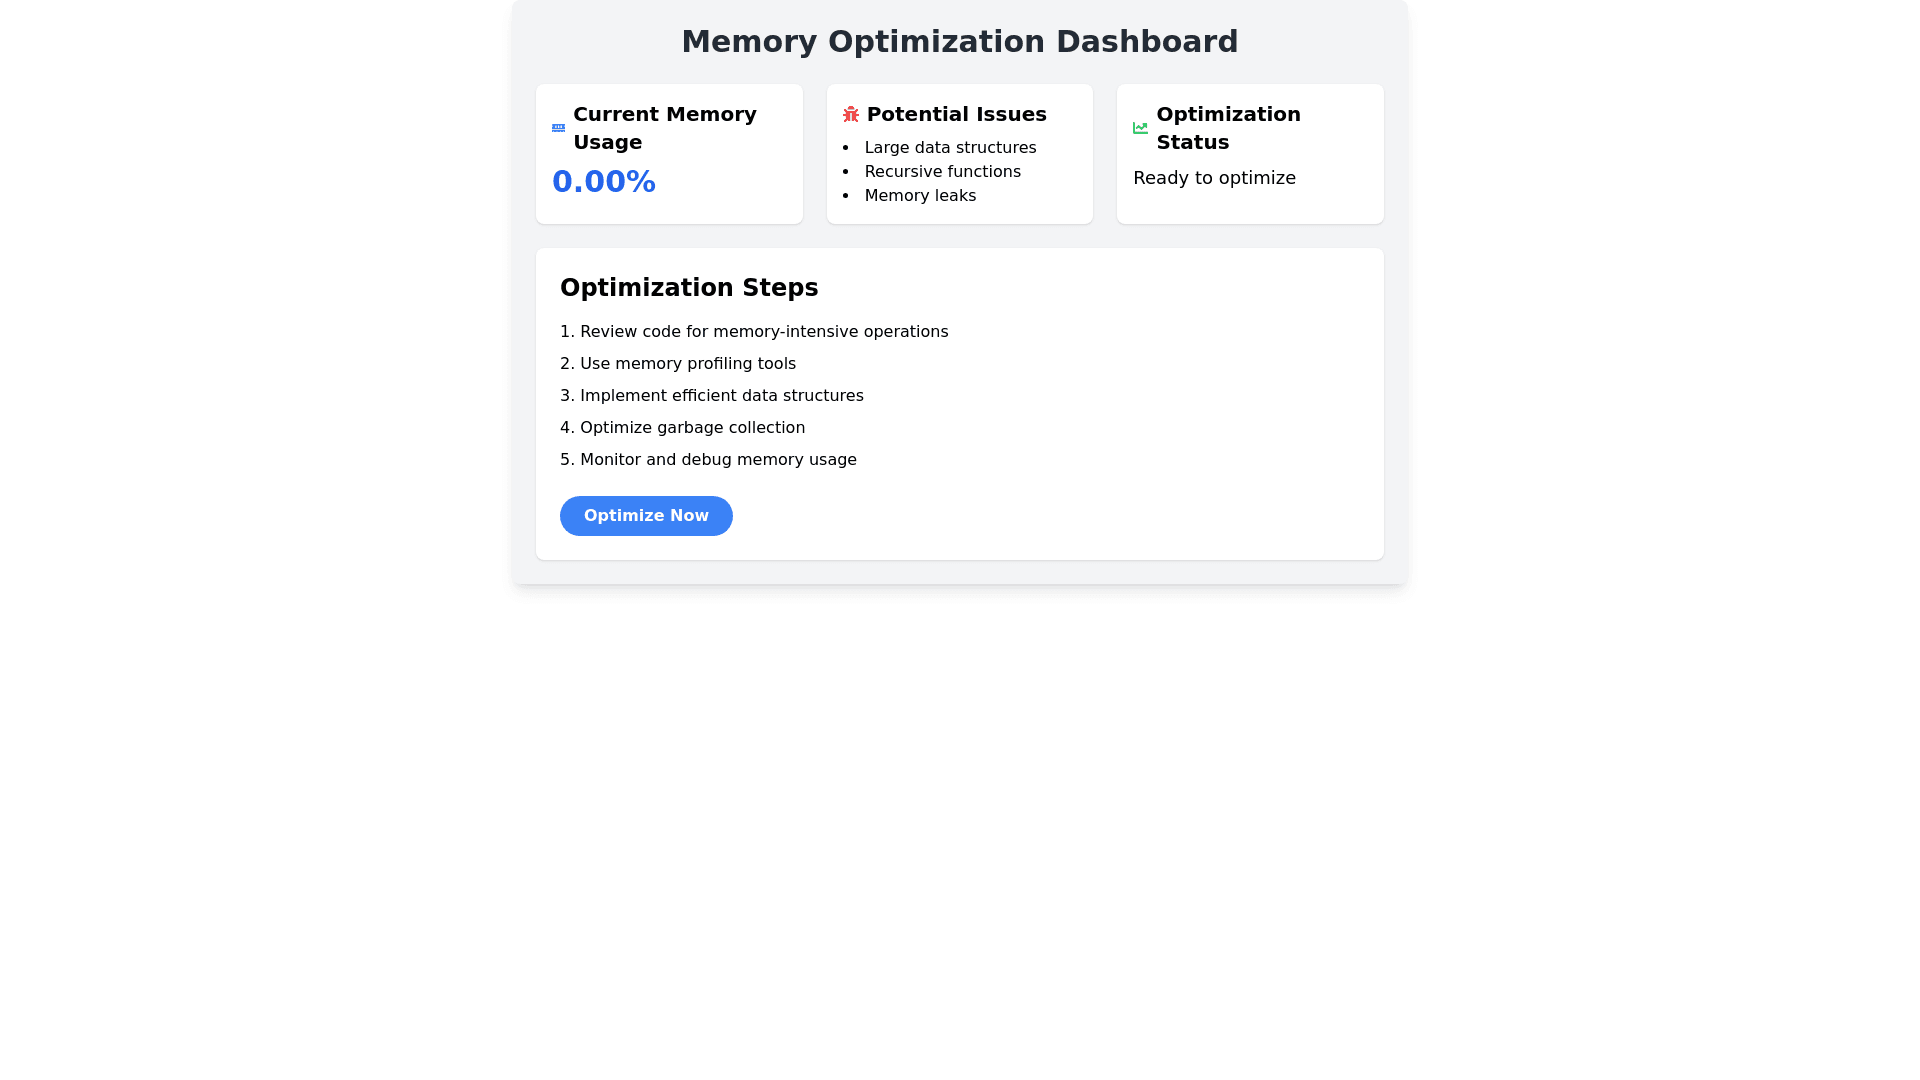Click empty area of Optimization Steps panel
This screenshot has height=1080, width=1920.
[x=1150, y=420]
